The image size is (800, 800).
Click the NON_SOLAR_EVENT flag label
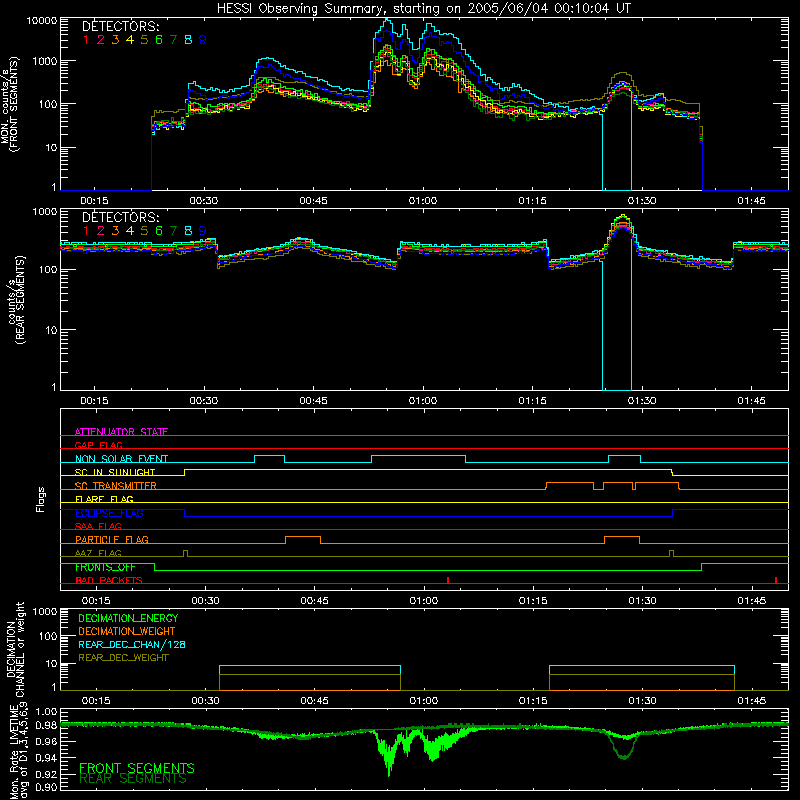coord(121,459)
